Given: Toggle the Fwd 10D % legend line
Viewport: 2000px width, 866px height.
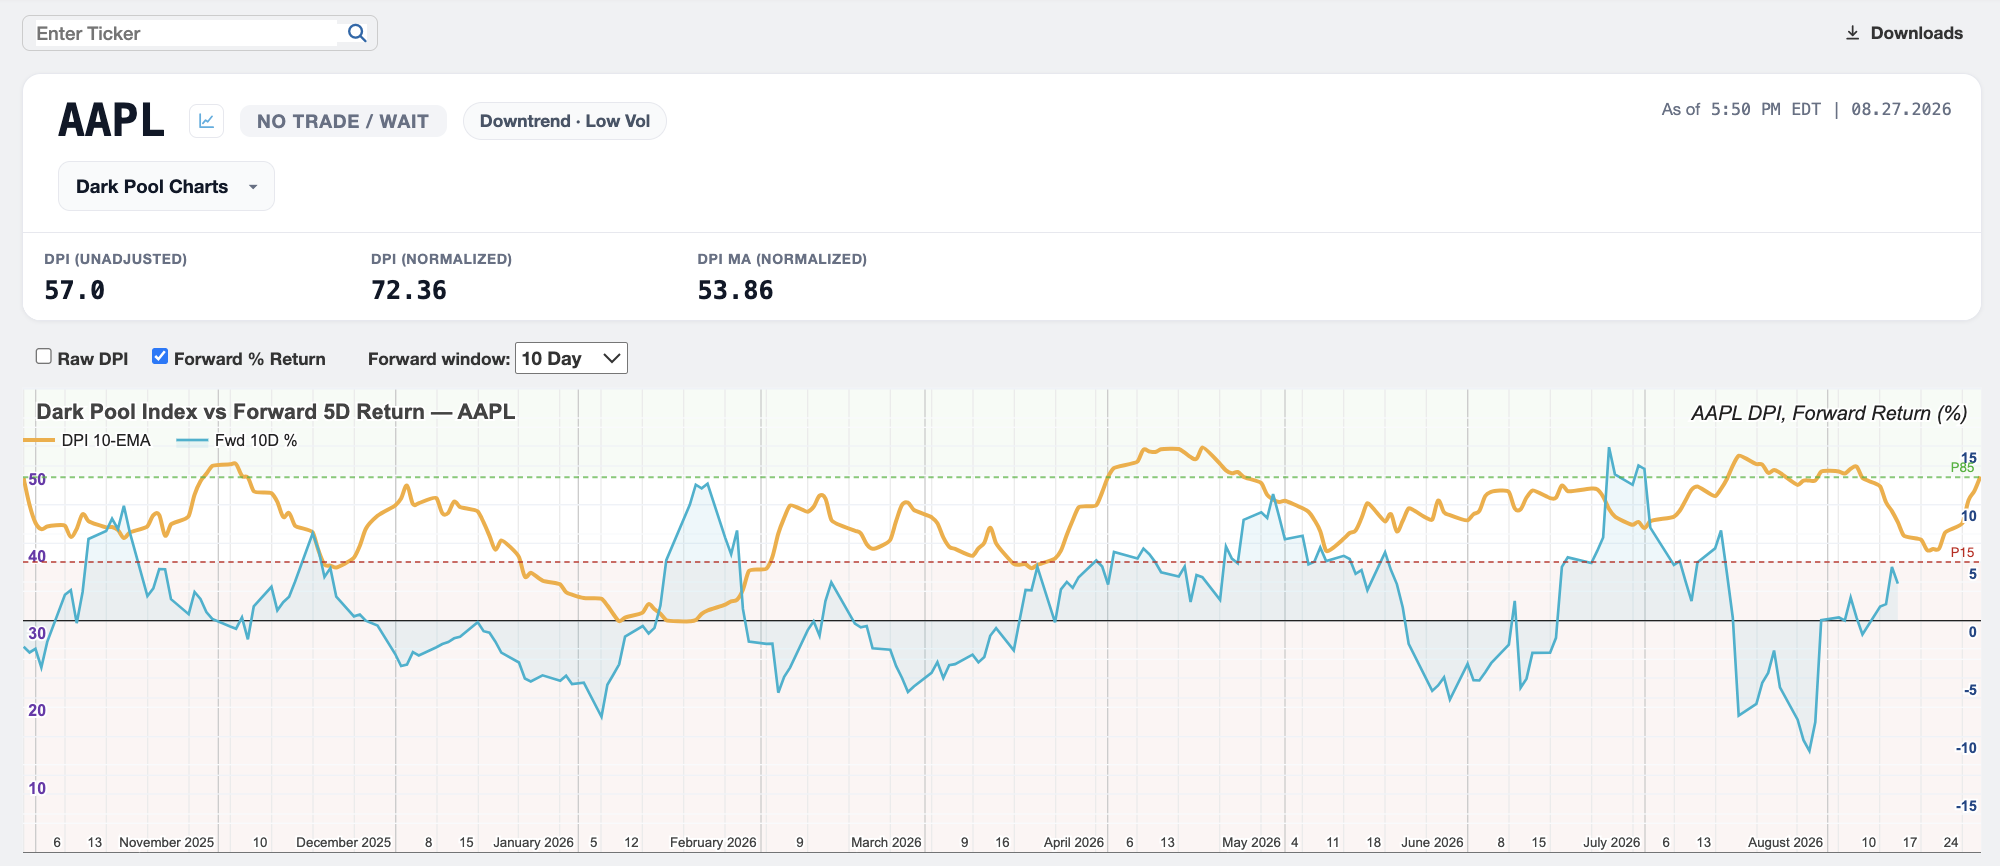Looking at the screenshot, I should point(237,440).
